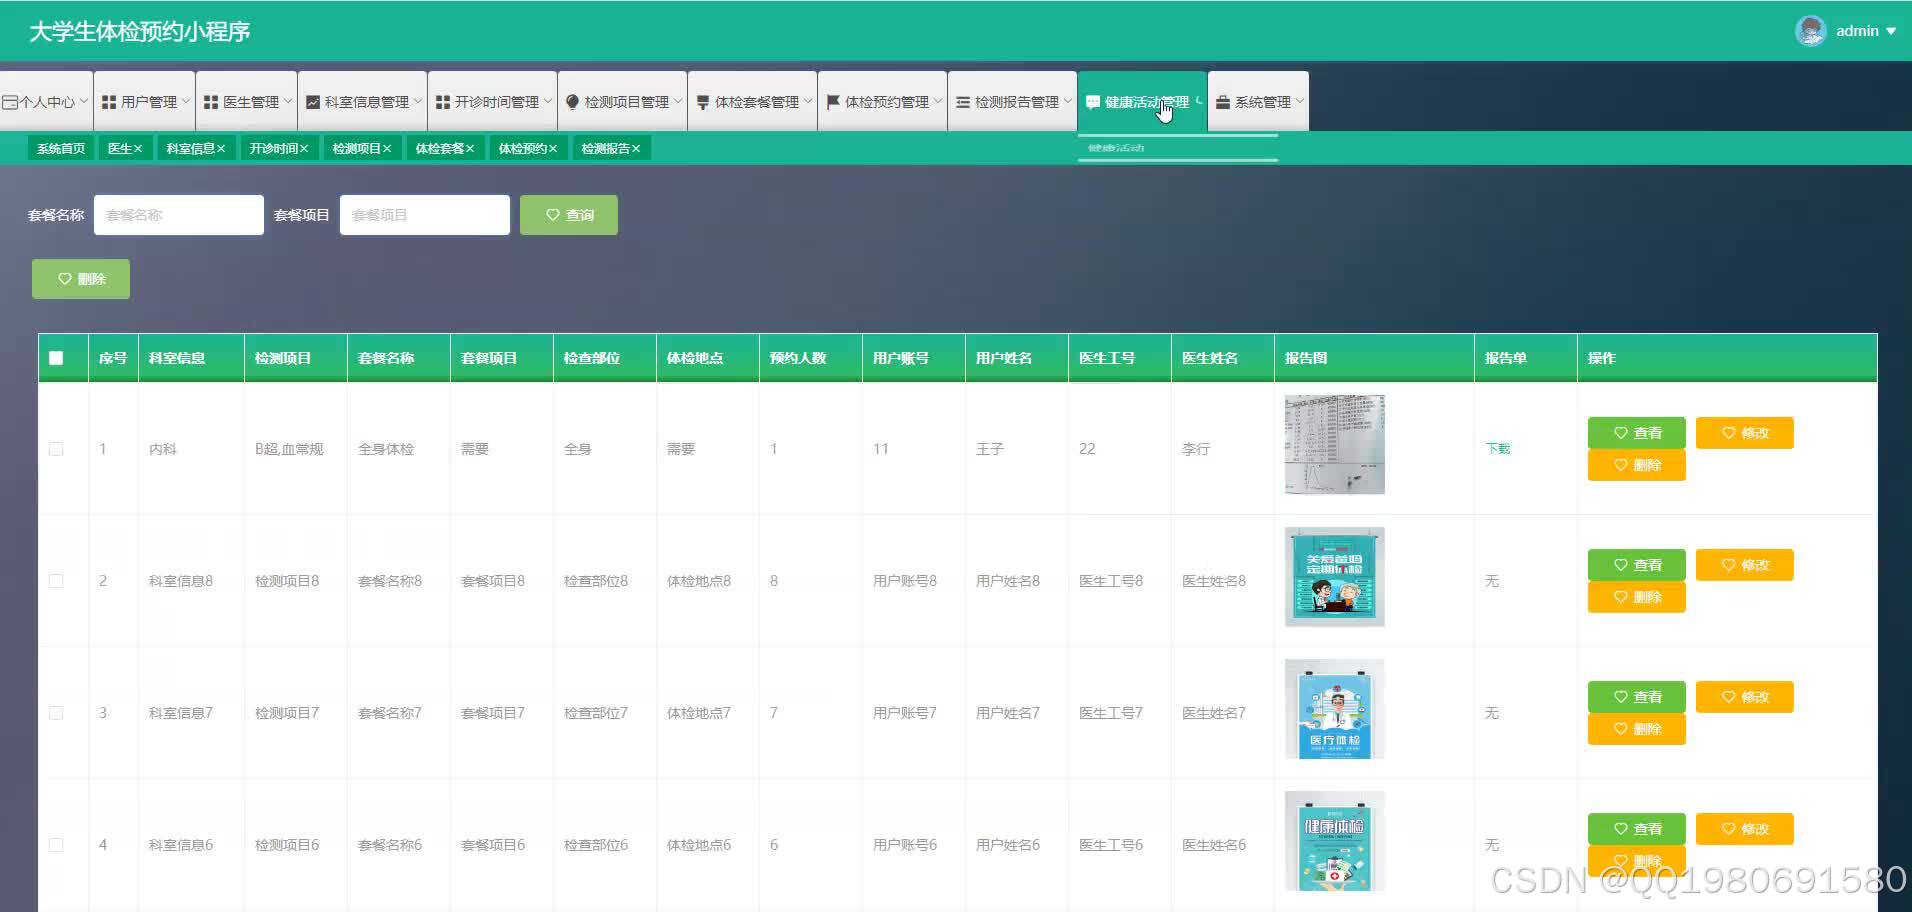Click 修改 button for row 用户姓名6
The image size is (1912, 912).
[1745, 829]
